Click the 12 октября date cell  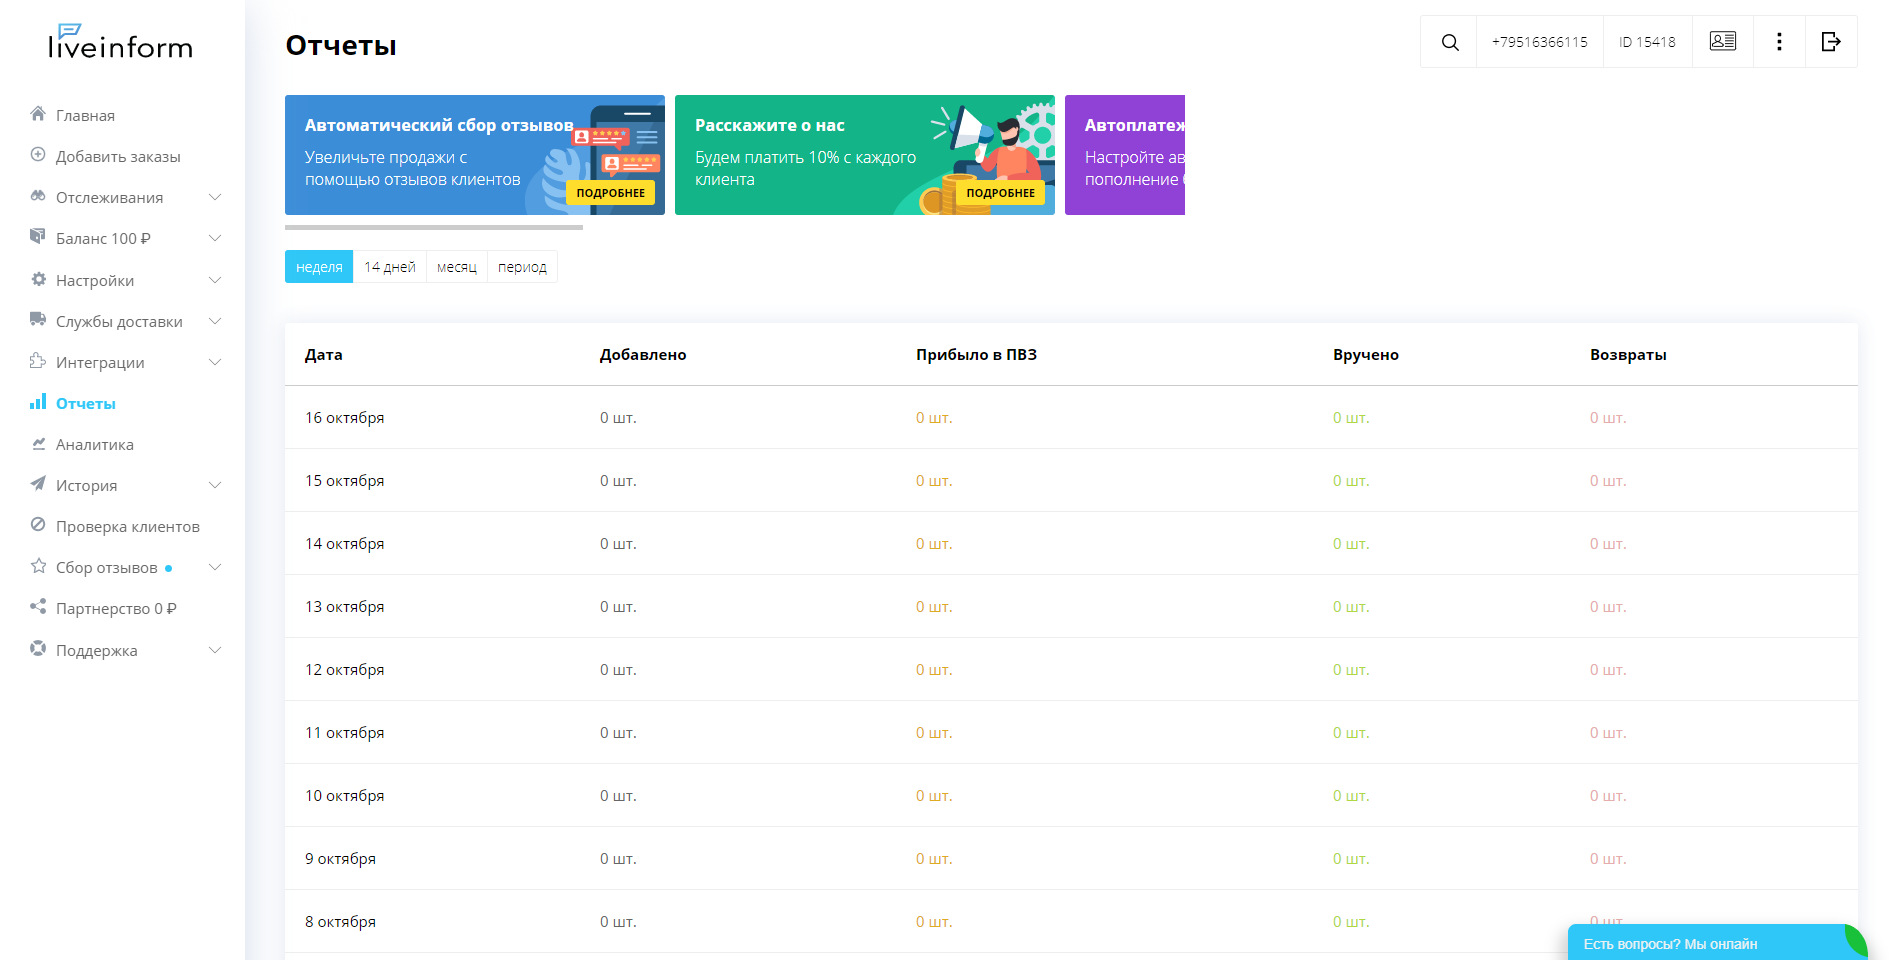pyautogui.click(x=345, y=669)
